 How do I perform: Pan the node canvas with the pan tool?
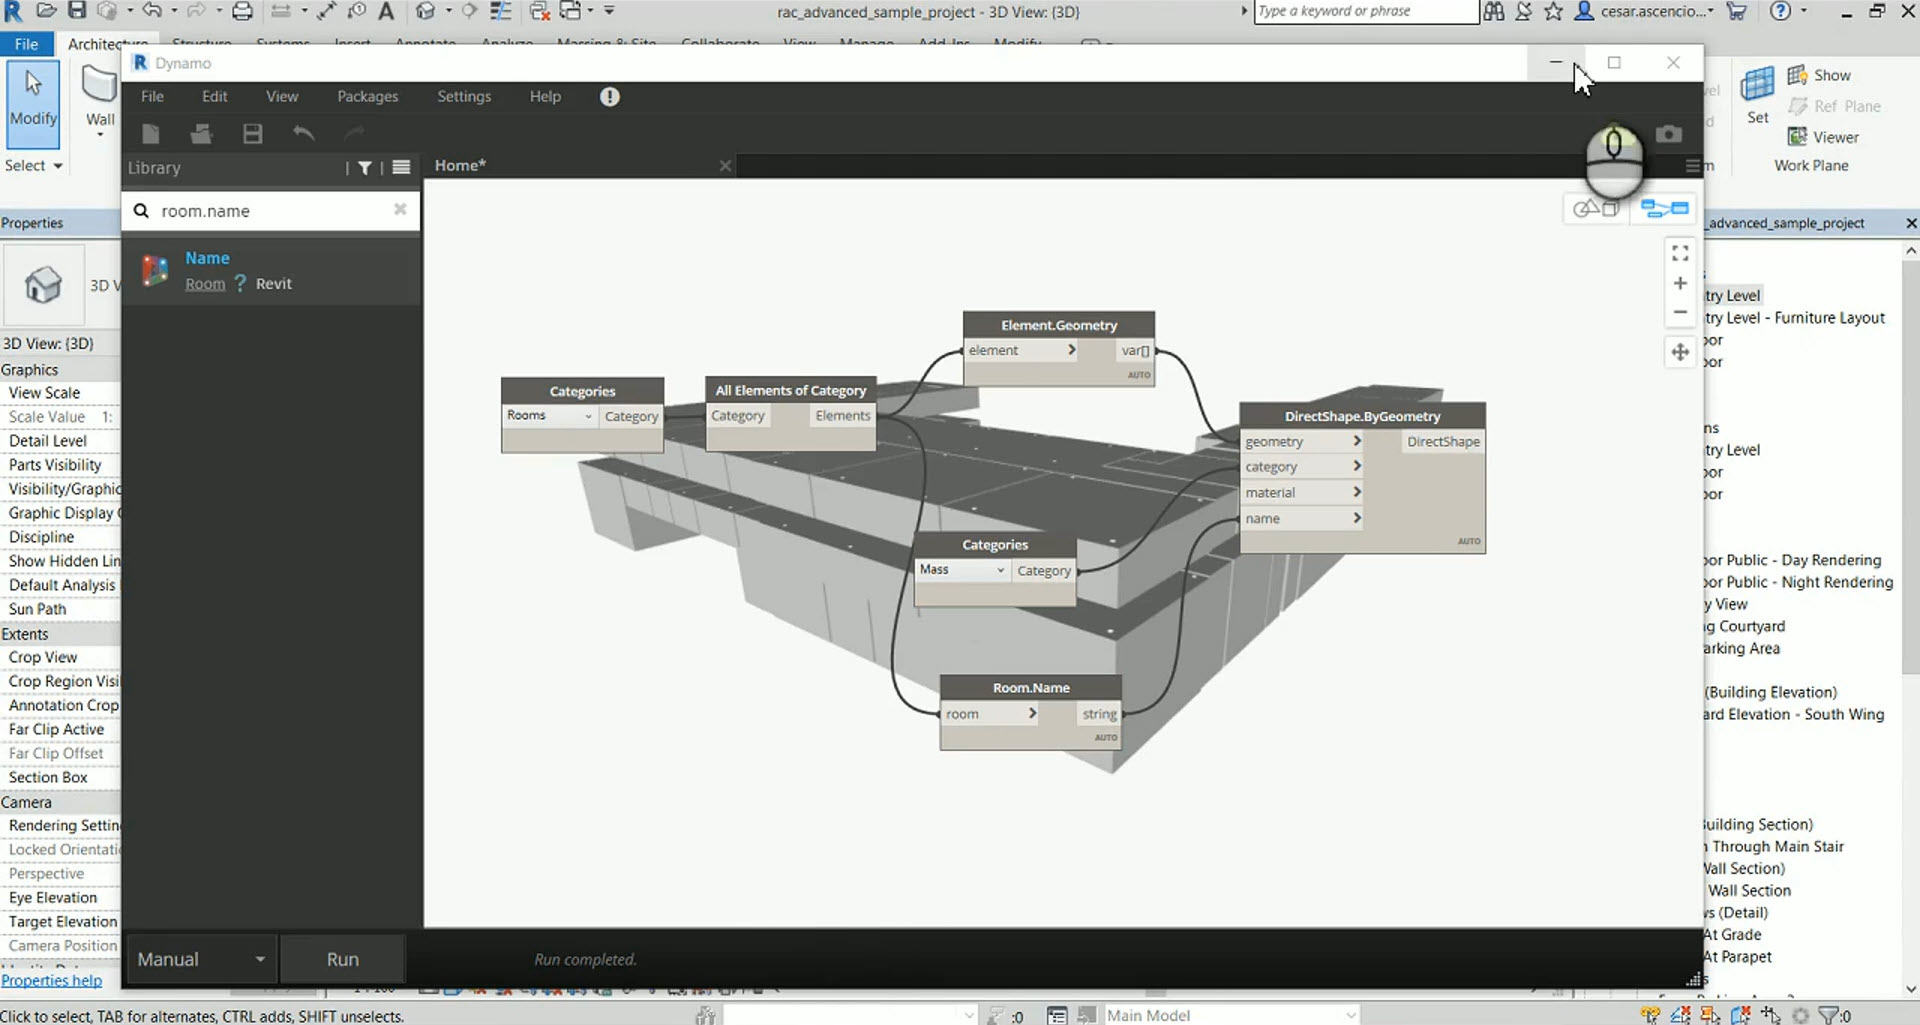point(1679,352)
